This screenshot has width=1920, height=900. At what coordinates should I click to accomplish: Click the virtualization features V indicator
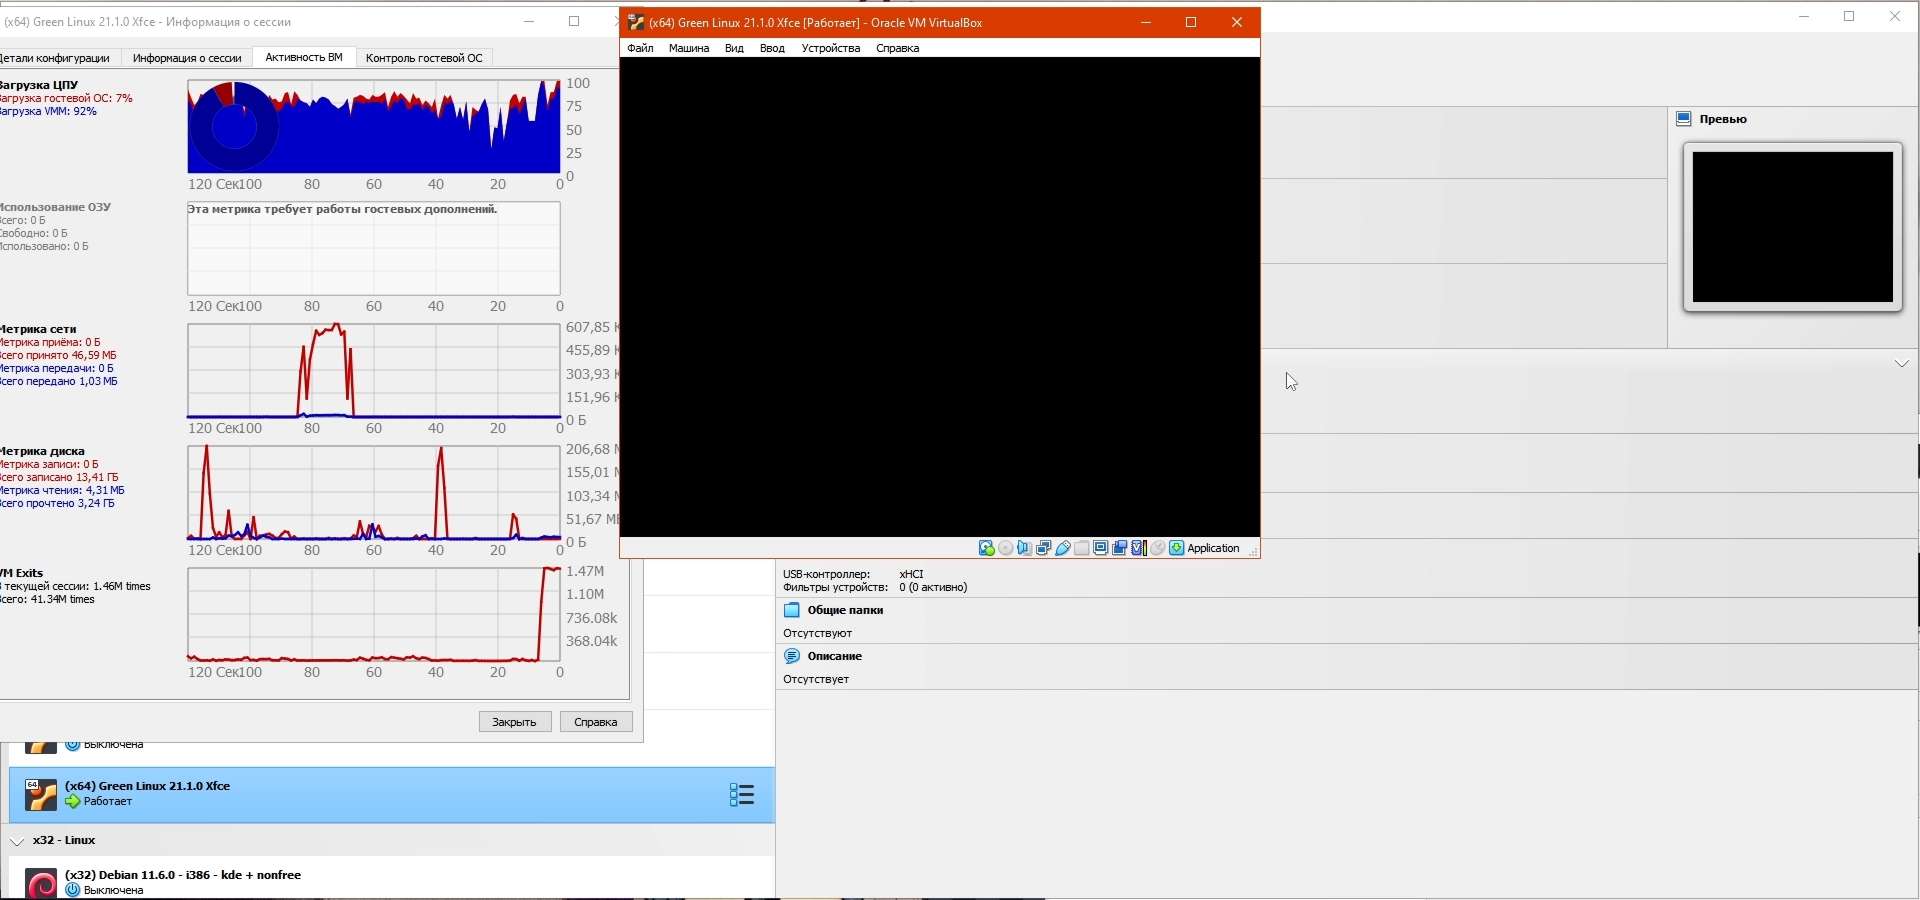pyautogui.click(x=1139, y=548)
